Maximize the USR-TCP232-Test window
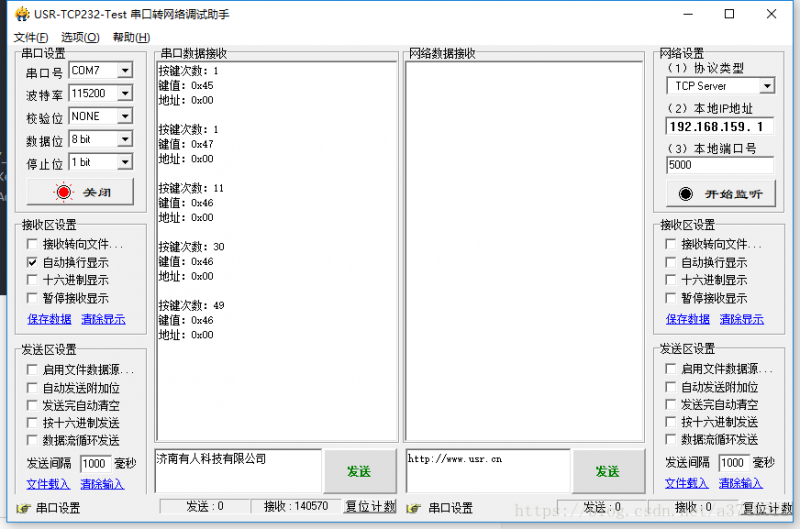800x529 pixels. [730, 14]
